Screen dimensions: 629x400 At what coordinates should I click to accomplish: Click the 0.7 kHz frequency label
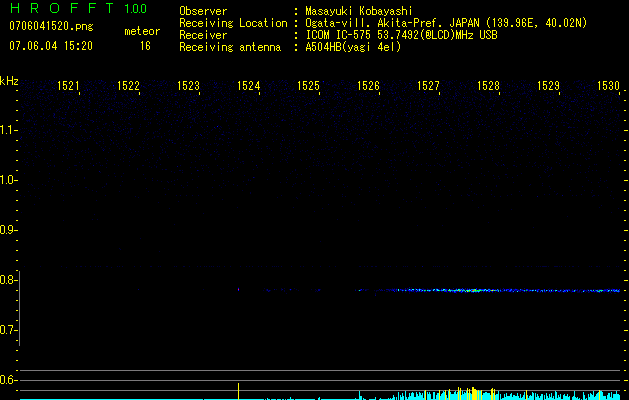(8, 330)
